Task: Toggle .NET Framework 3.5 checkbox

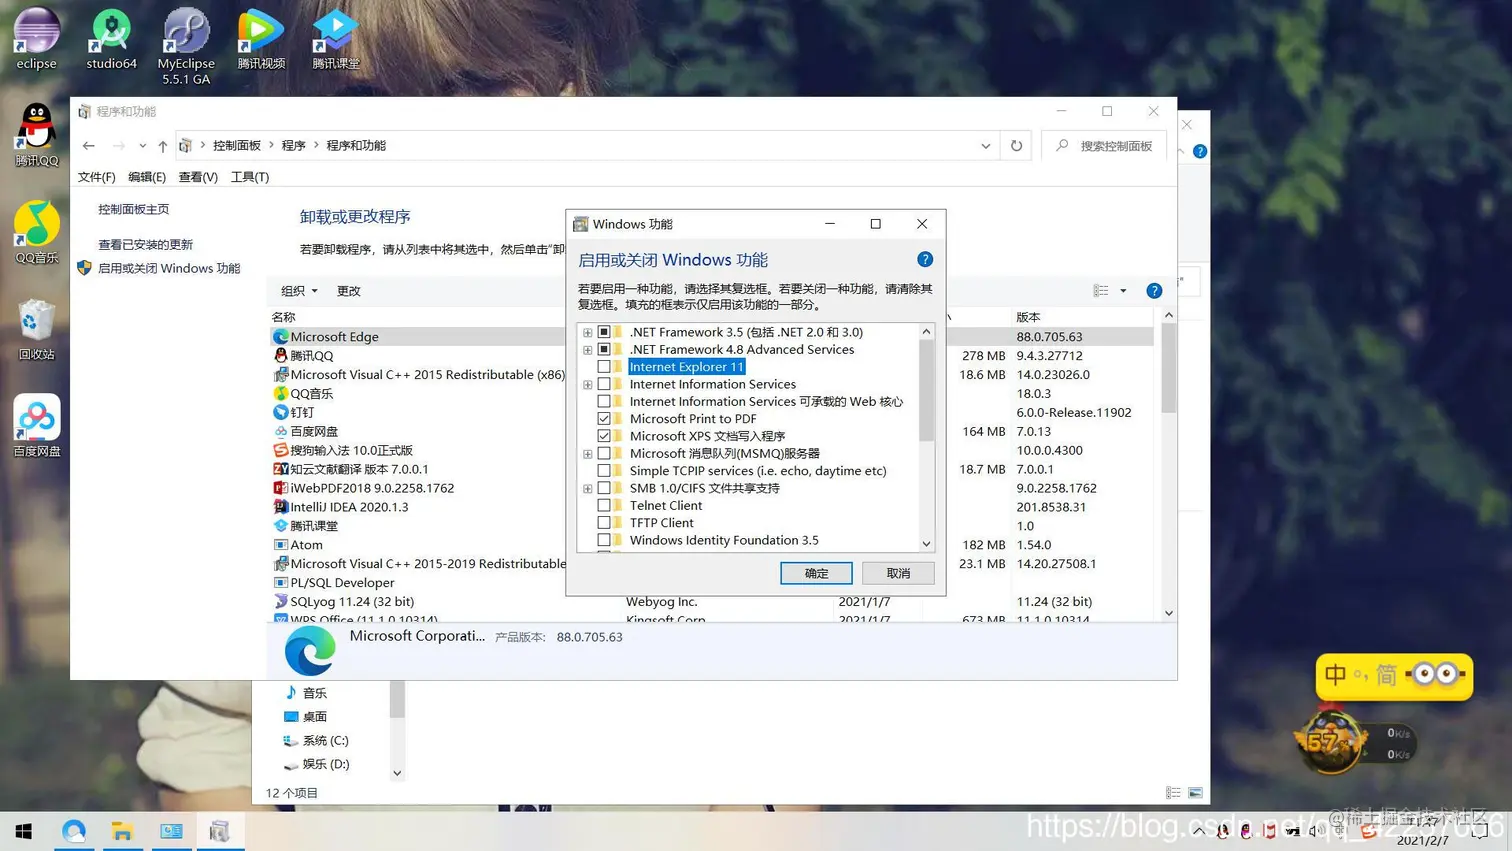Action: coord(604,332)
